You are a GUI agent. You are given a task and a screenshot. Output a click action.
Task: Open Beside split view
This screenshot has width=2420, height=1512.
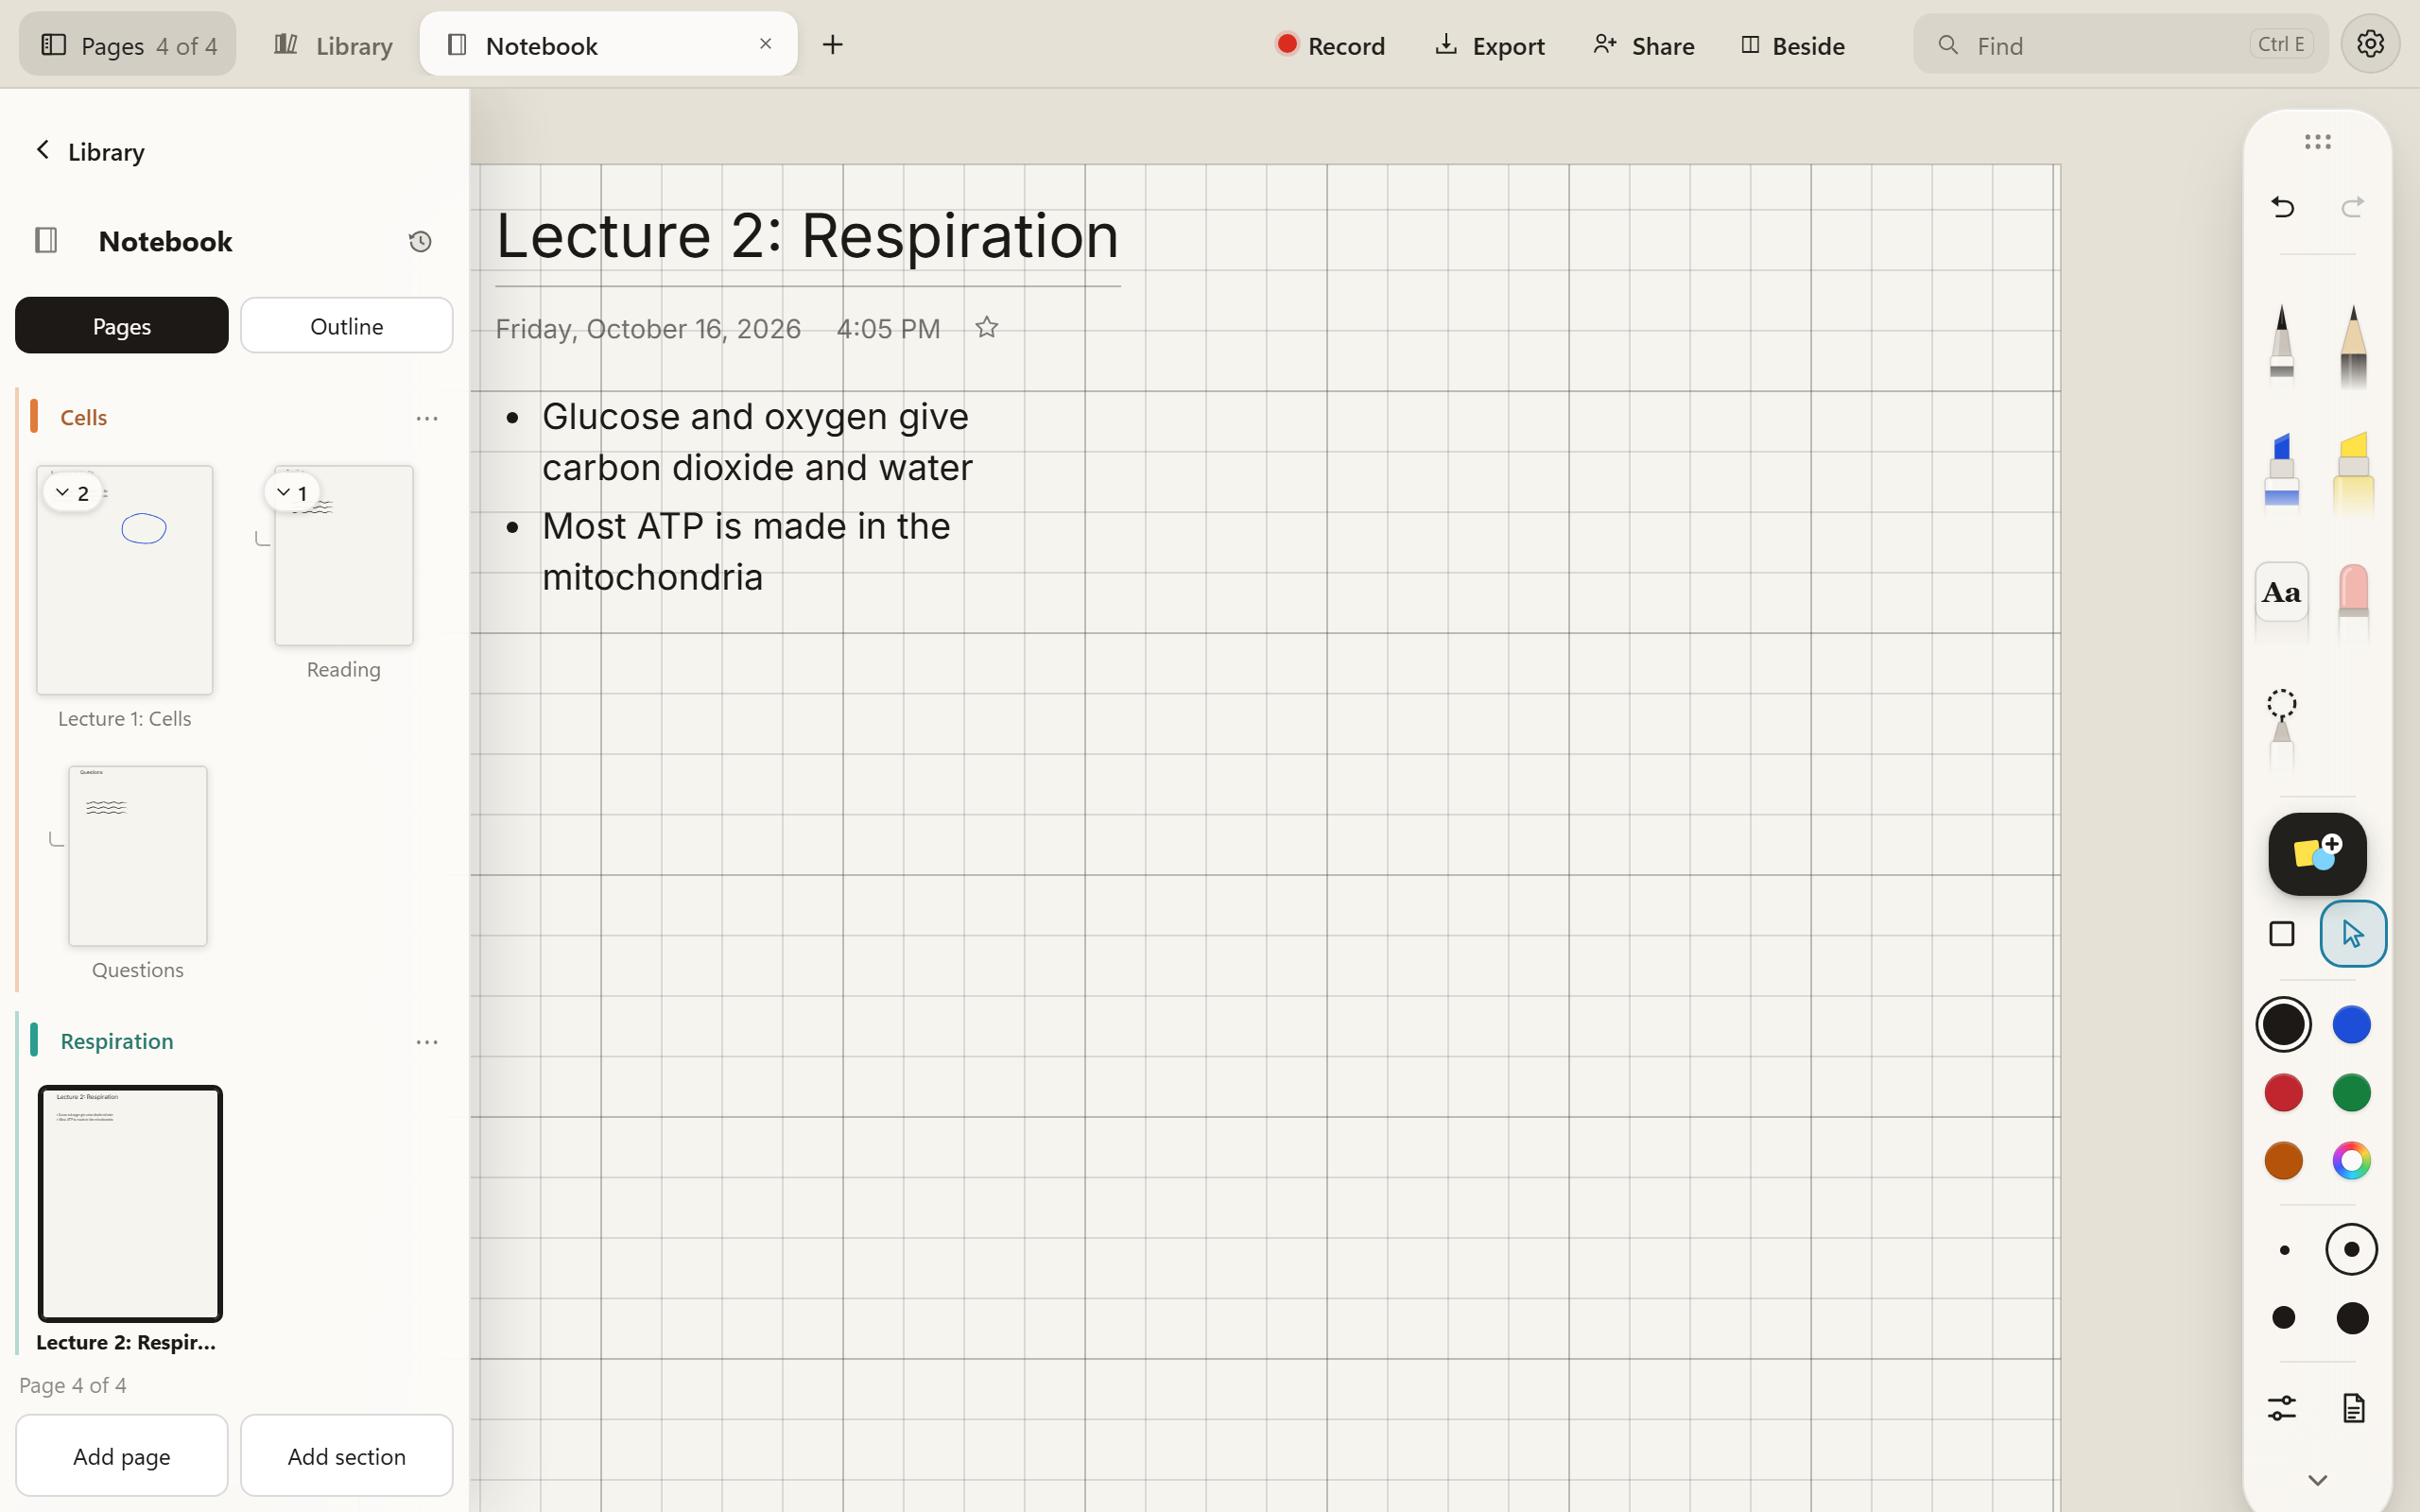(1792, 45)
